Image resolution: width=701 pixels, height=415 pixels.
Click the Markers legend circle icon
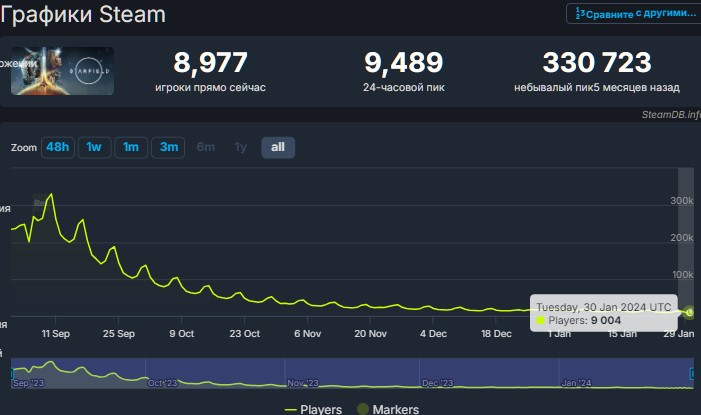click(x=364, y=409)
